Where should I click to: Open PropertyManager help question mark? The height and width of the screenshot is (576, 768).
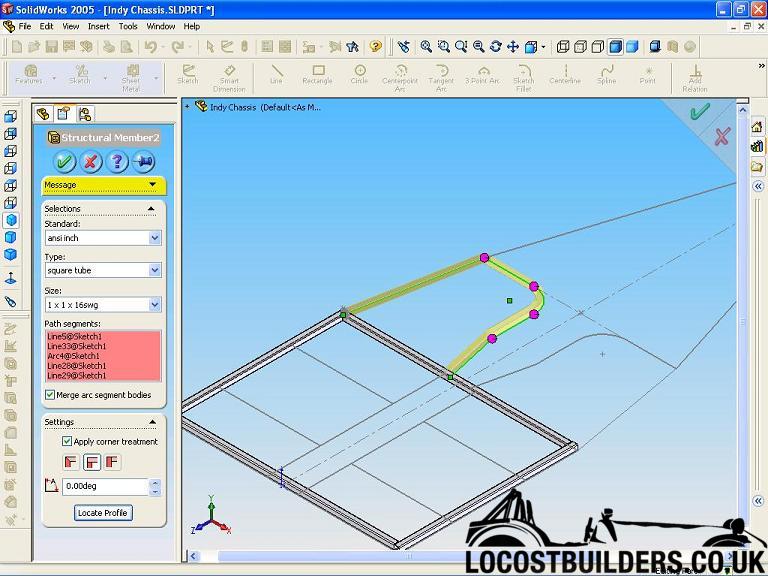coord(117,161)
